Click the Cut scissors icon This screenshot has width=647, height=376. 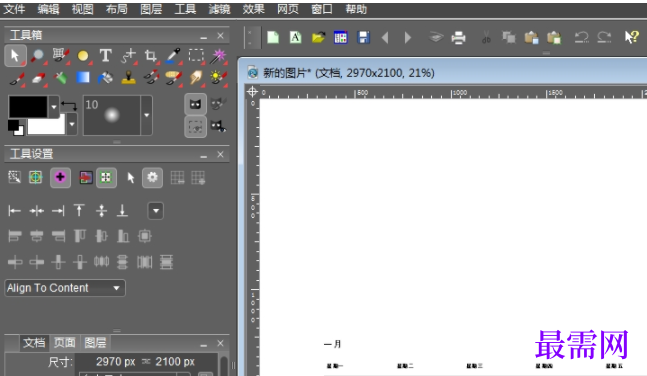tap(486, 38)
